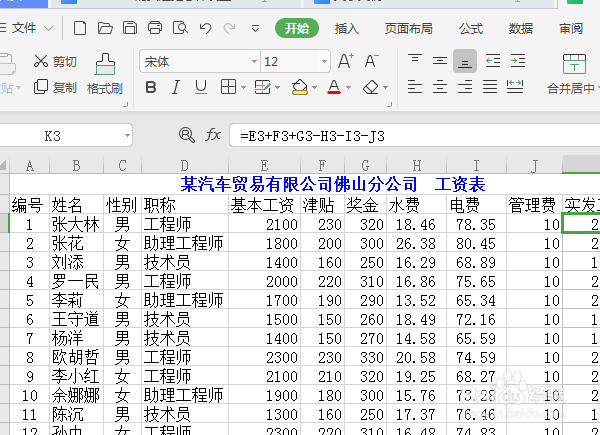This screenshot has width=600, height=435.
Task: Print the spreadsheet icon
Action: (x=155, y=28)
